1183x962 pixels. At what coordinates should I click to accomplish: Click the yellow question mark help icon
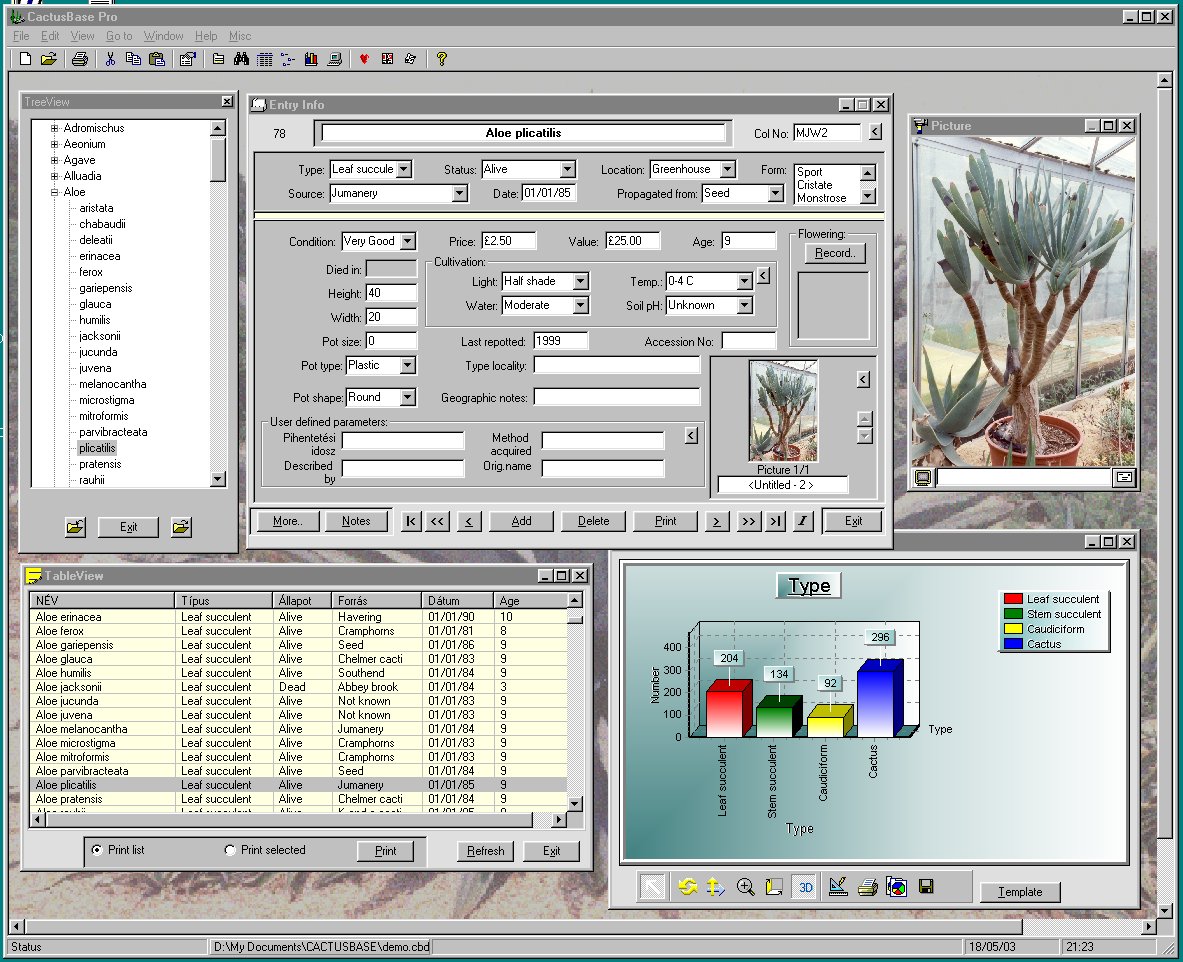[441, 59]
